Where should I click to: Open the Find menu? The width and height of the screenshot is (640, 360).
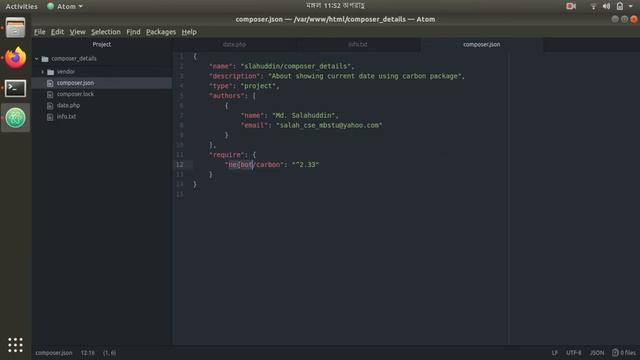click(133, 32)
